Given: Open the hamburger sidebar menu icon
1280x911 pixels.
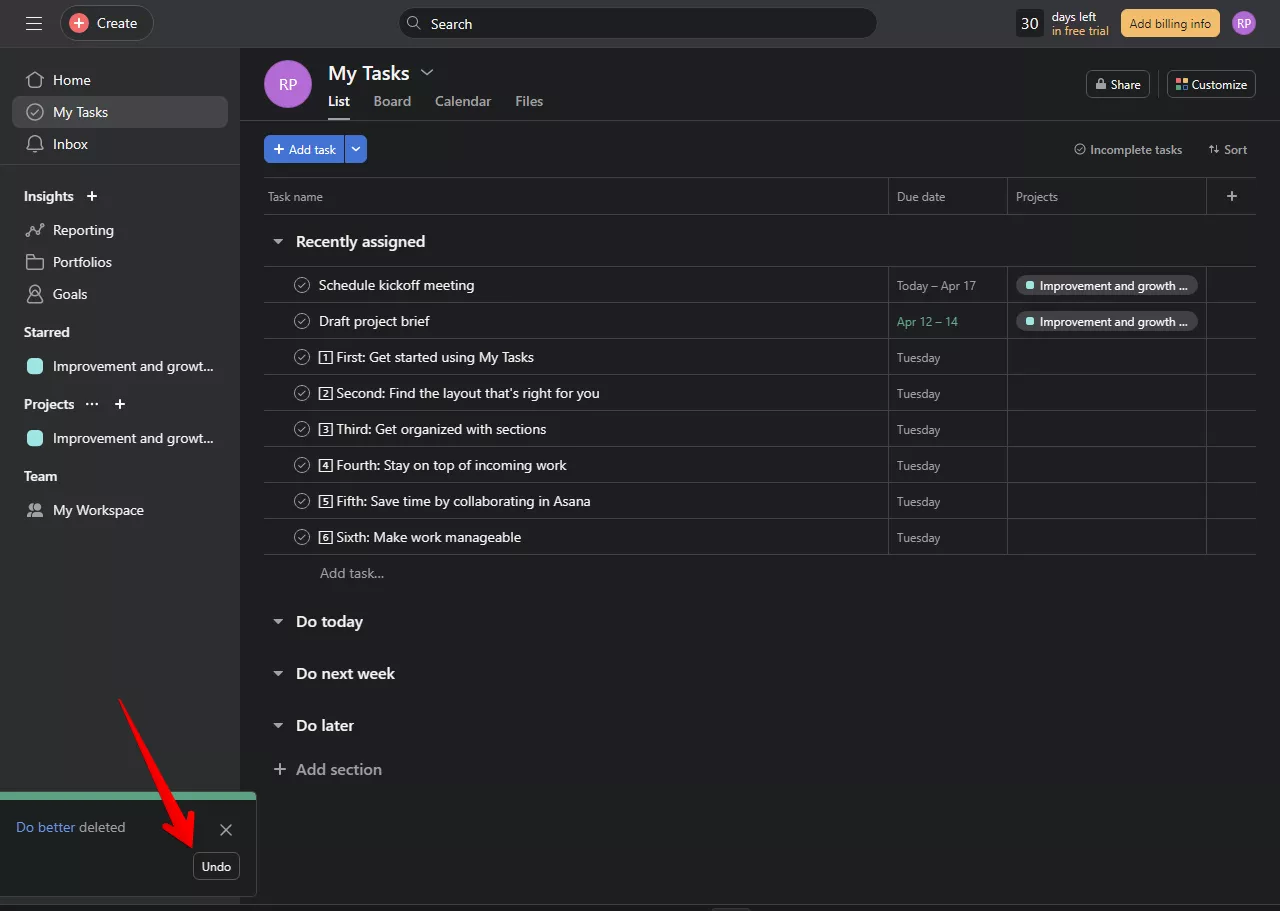Looking at the screenshot, I should 34,23.
